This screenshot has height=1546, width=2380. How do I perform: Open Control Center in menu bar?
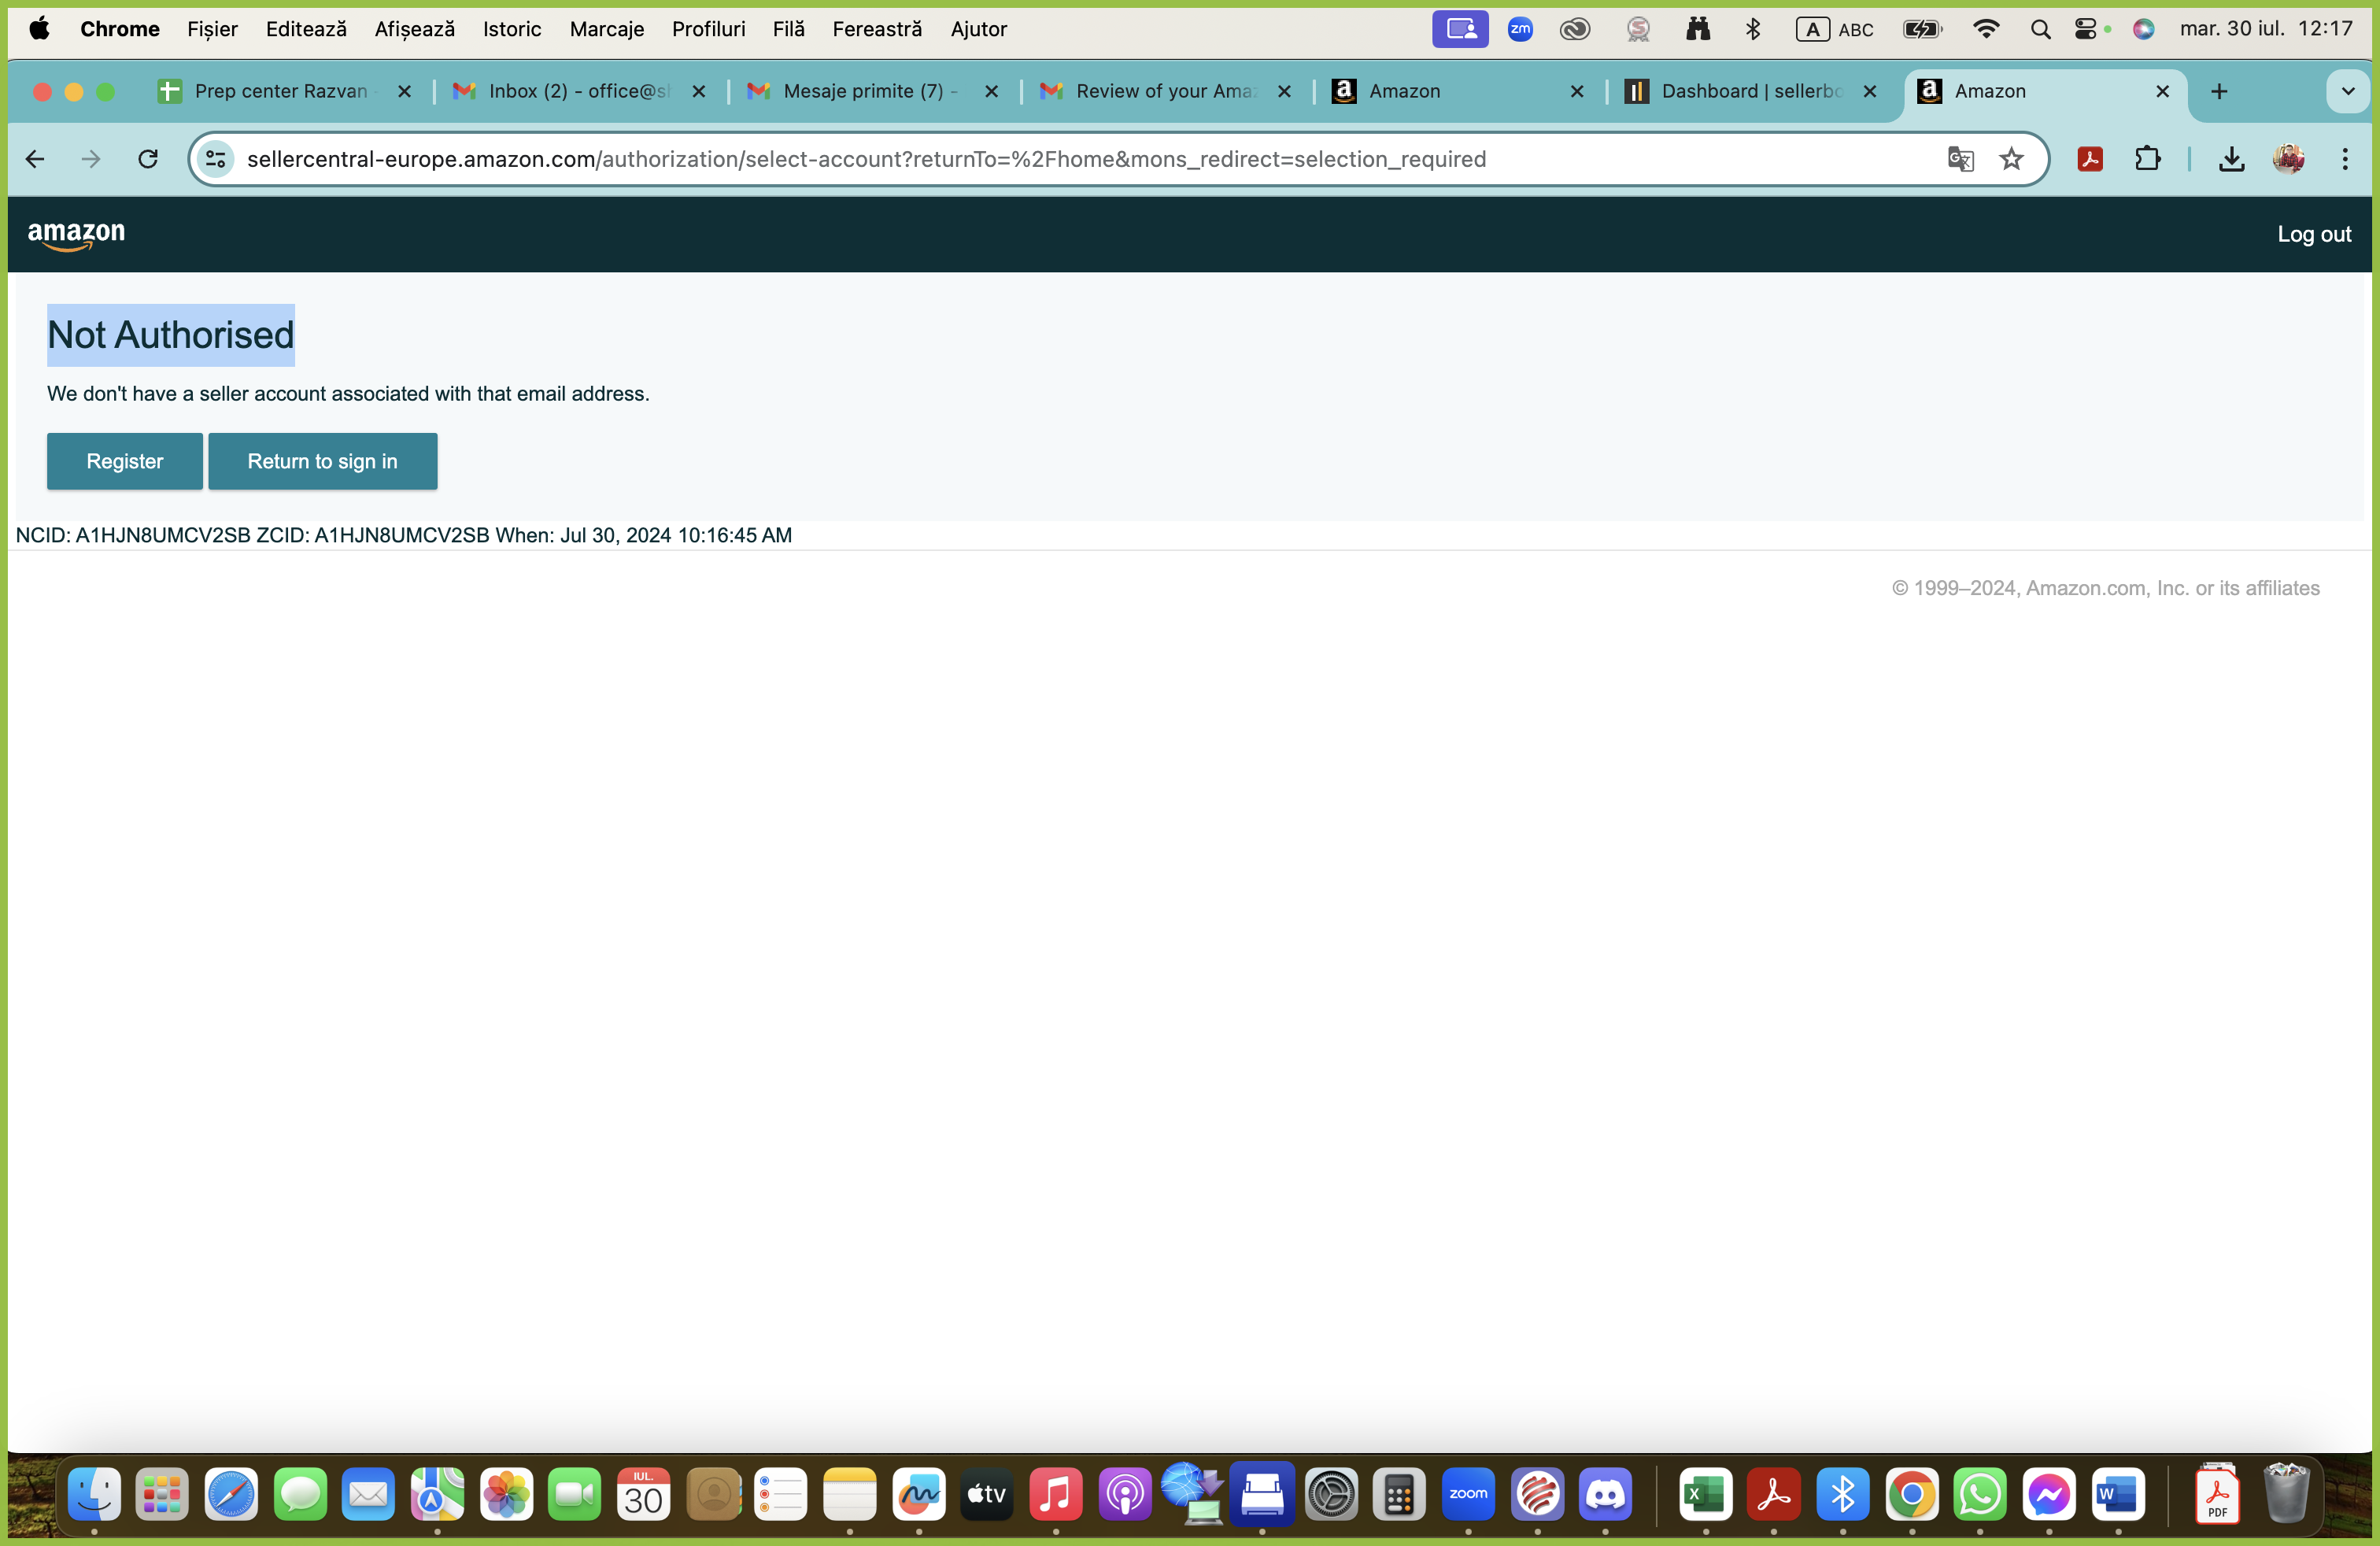tap(2086, 29)
